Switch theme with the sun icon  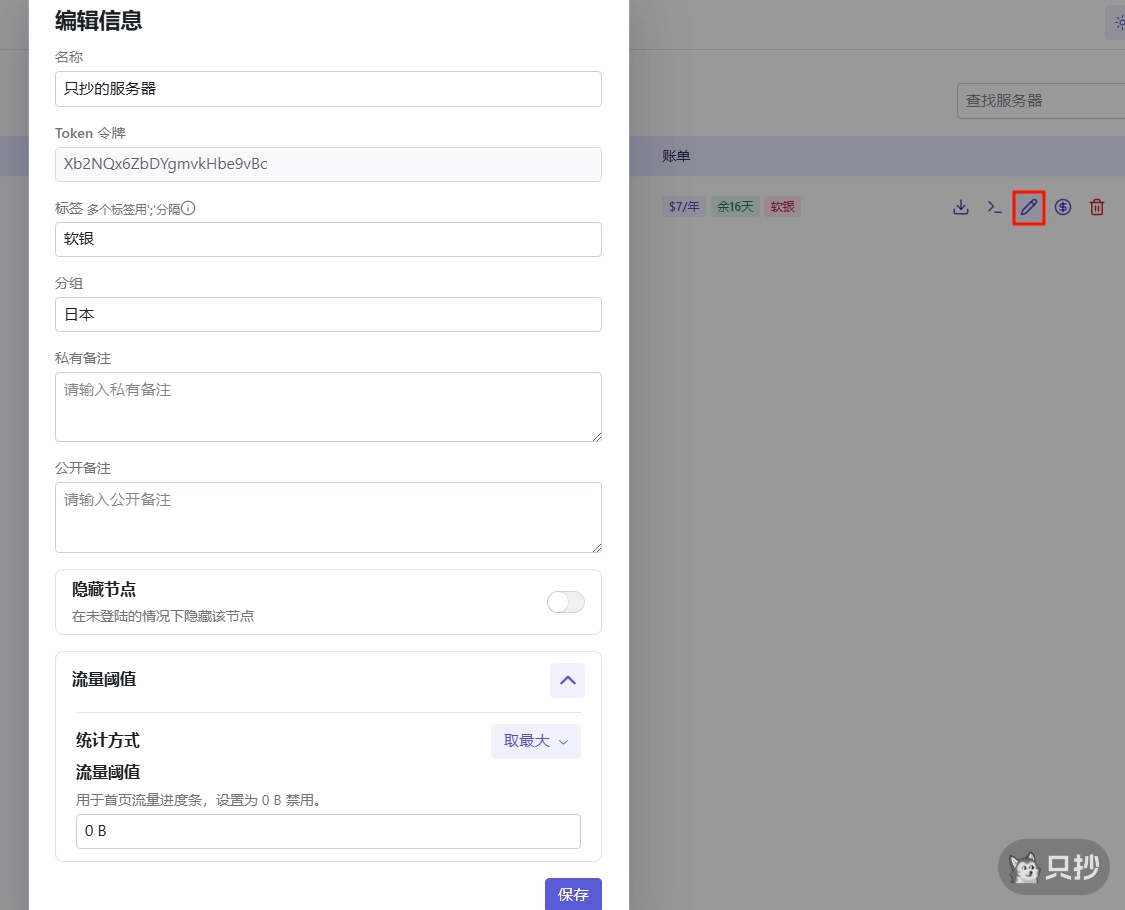[1118, 22]
